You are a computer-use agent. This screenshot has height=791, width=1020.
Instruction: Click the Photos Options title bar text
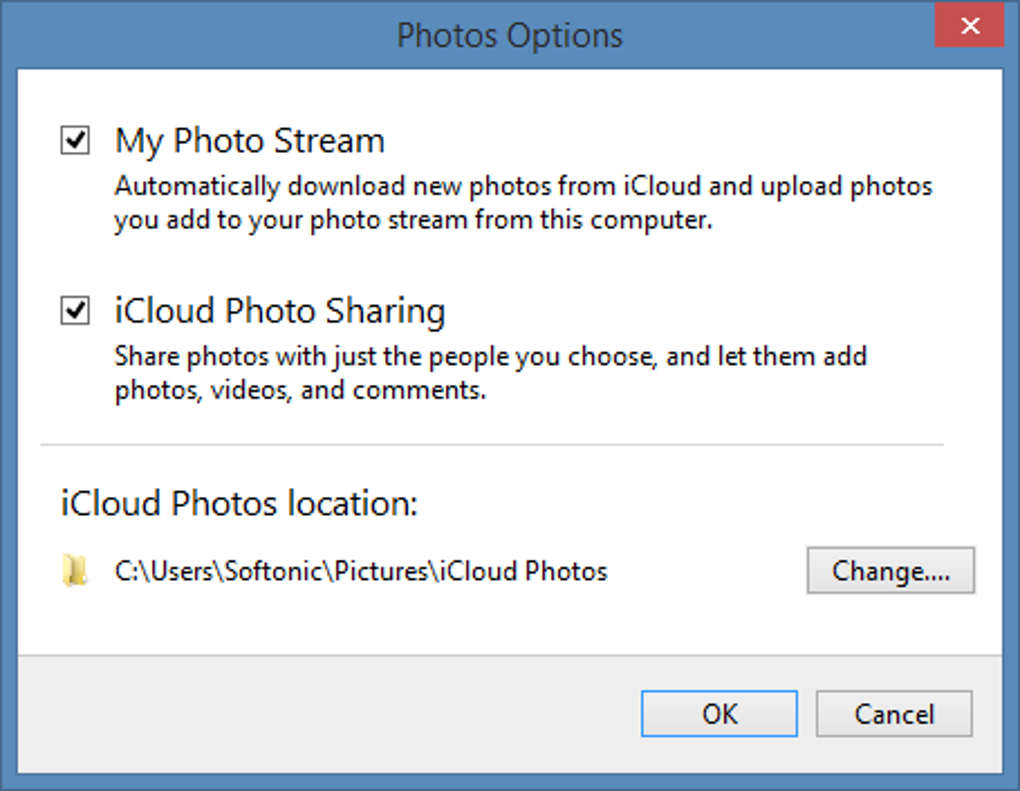coord(509,36)
